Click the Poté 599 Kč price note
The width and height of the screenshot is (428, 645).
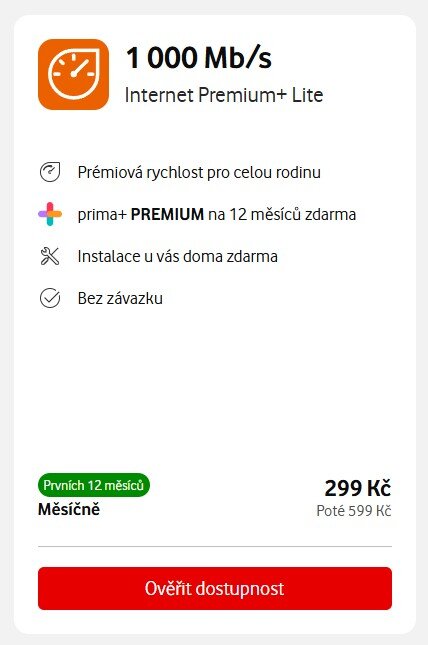[354, 511]
